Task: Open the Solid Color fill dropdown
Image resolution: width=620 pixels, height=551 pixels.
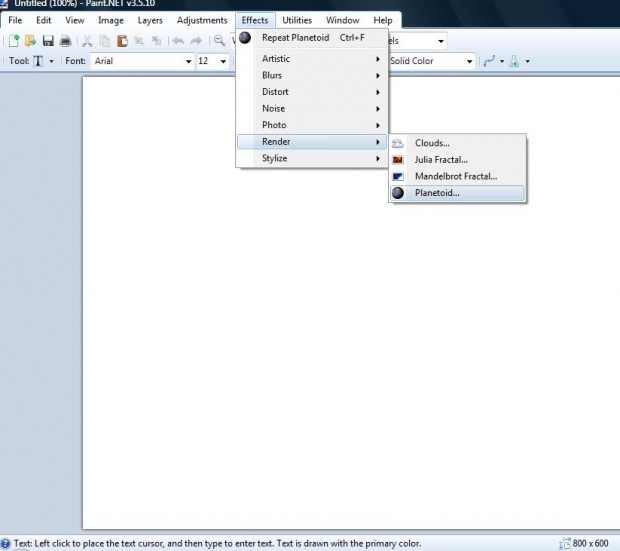Action: [432, 61]
